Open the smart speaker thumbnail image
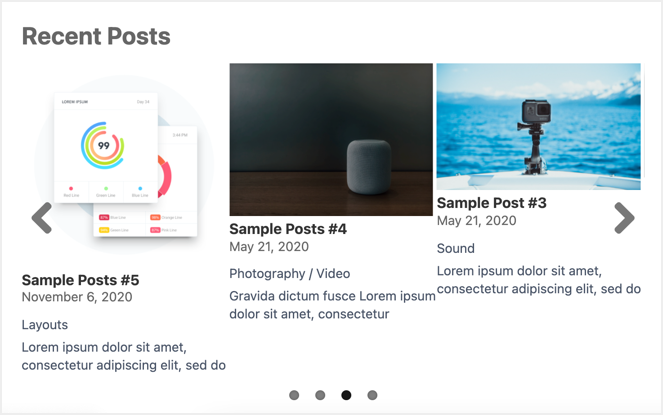The width and height of the screenshot is (663, 415). click(331, 139)
